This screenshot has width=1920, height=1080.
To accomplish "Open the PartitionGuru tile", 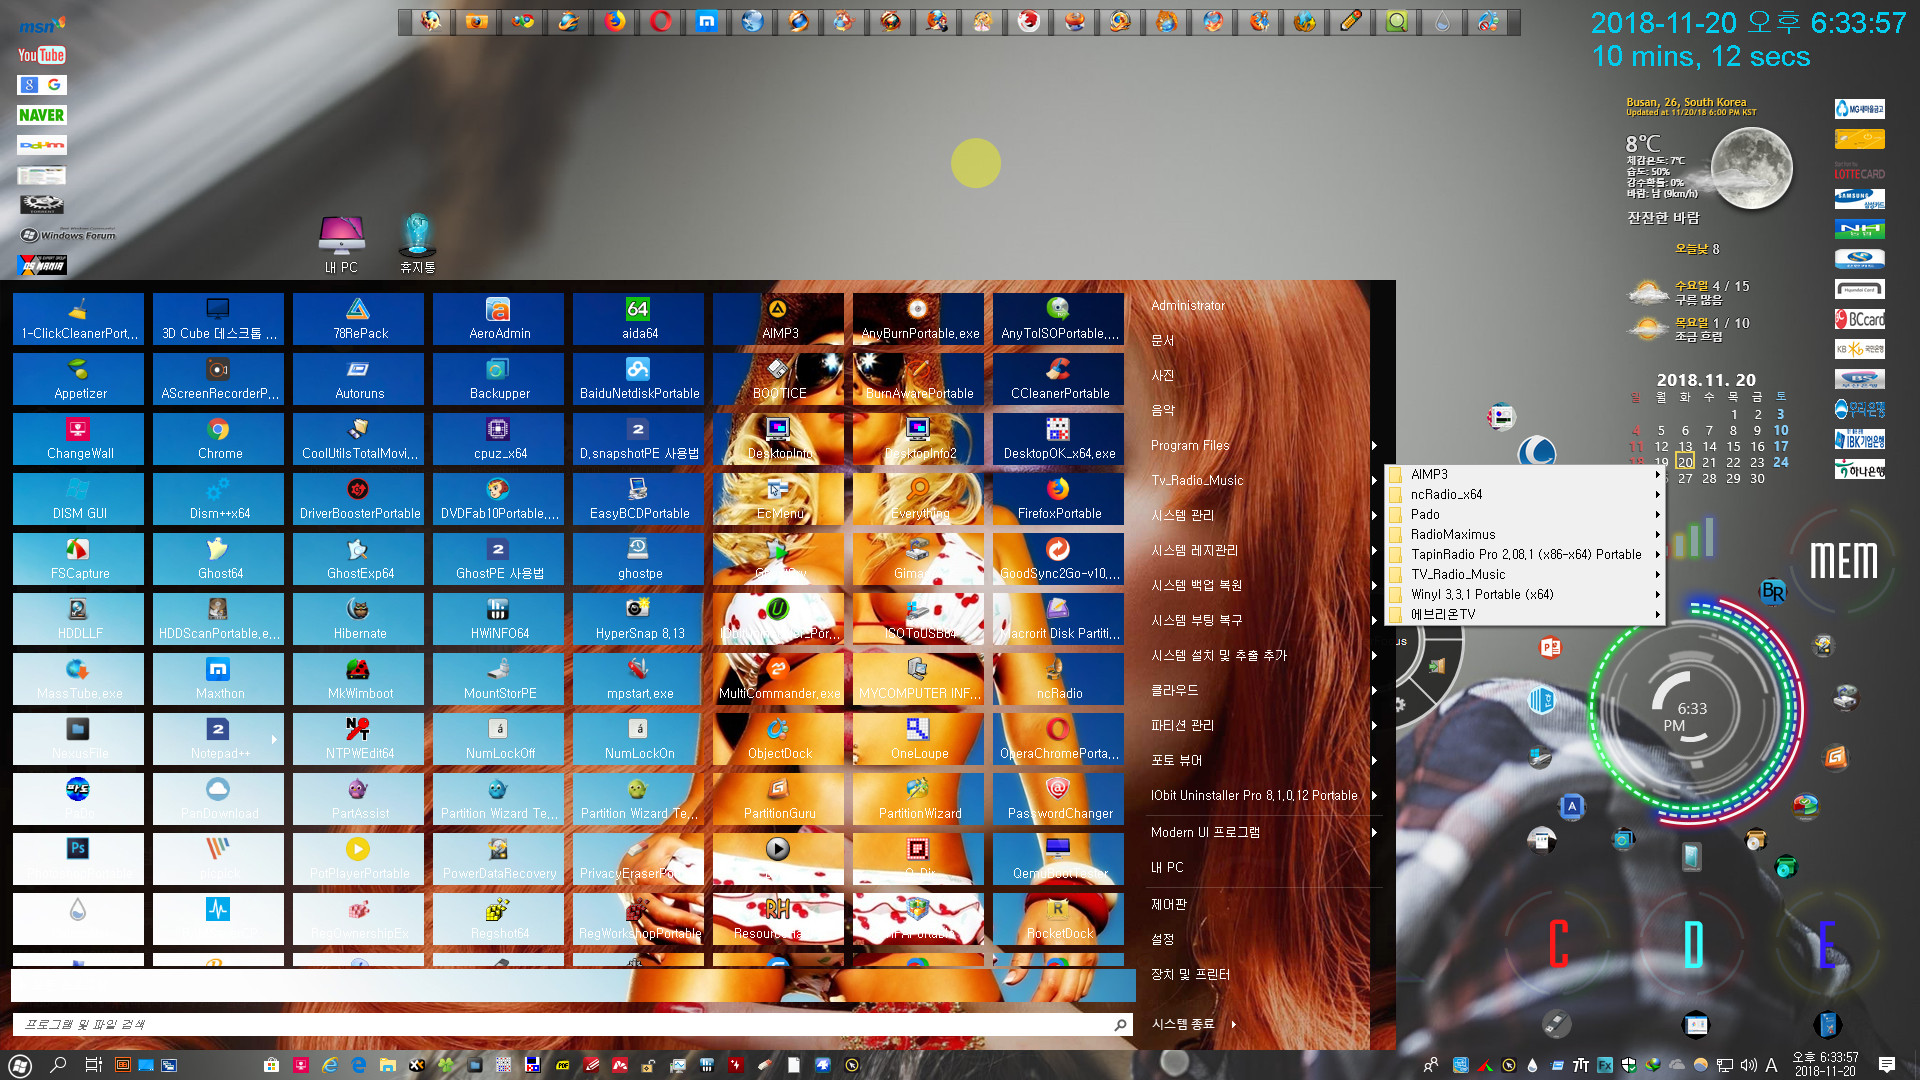I will coord(779,799).
